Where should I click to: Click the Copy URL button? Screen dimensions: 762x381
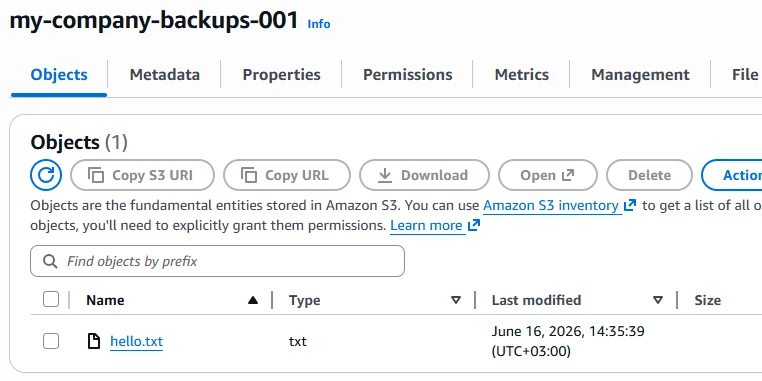[287, 175]
